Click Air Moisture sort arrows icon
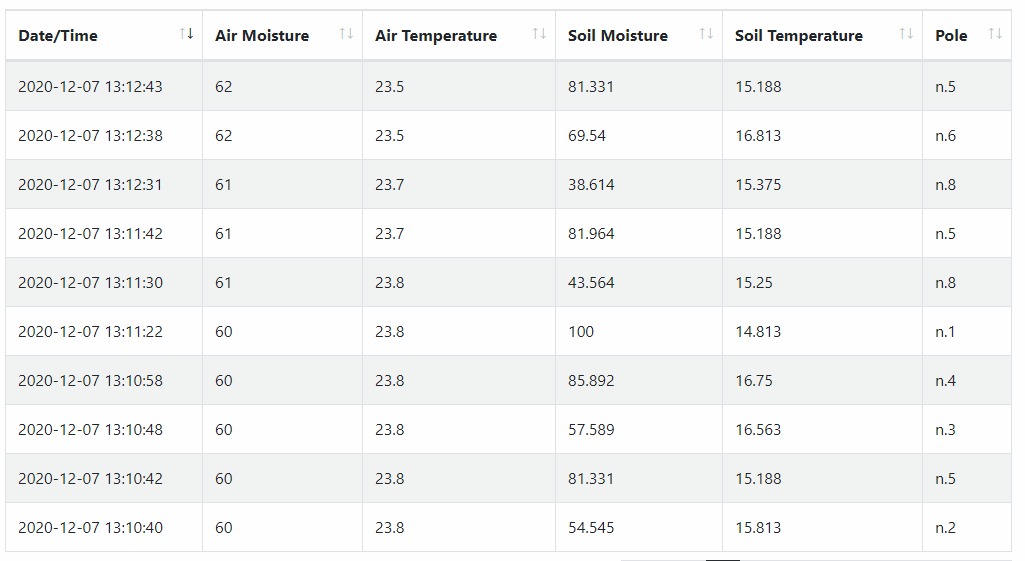Screen dimensions: 1025x561 (x=346, y=34)
